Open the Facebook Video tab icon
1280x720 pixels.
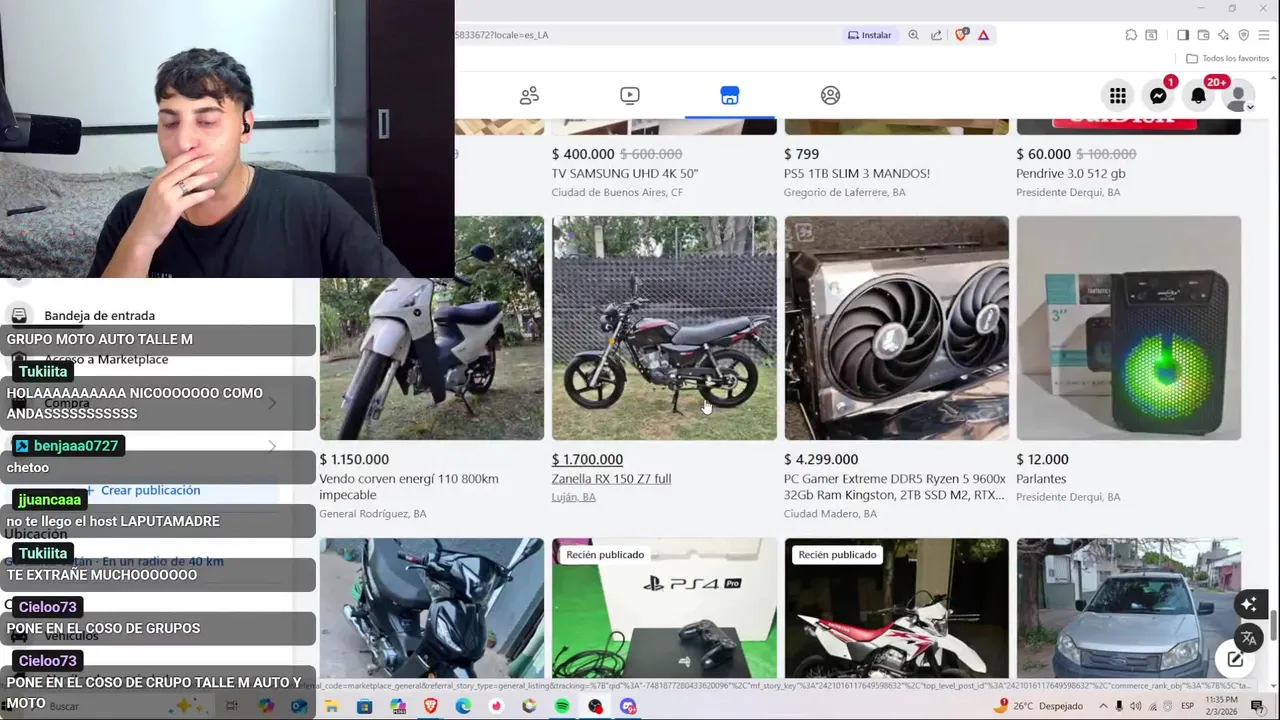click(x=630, y=96)
